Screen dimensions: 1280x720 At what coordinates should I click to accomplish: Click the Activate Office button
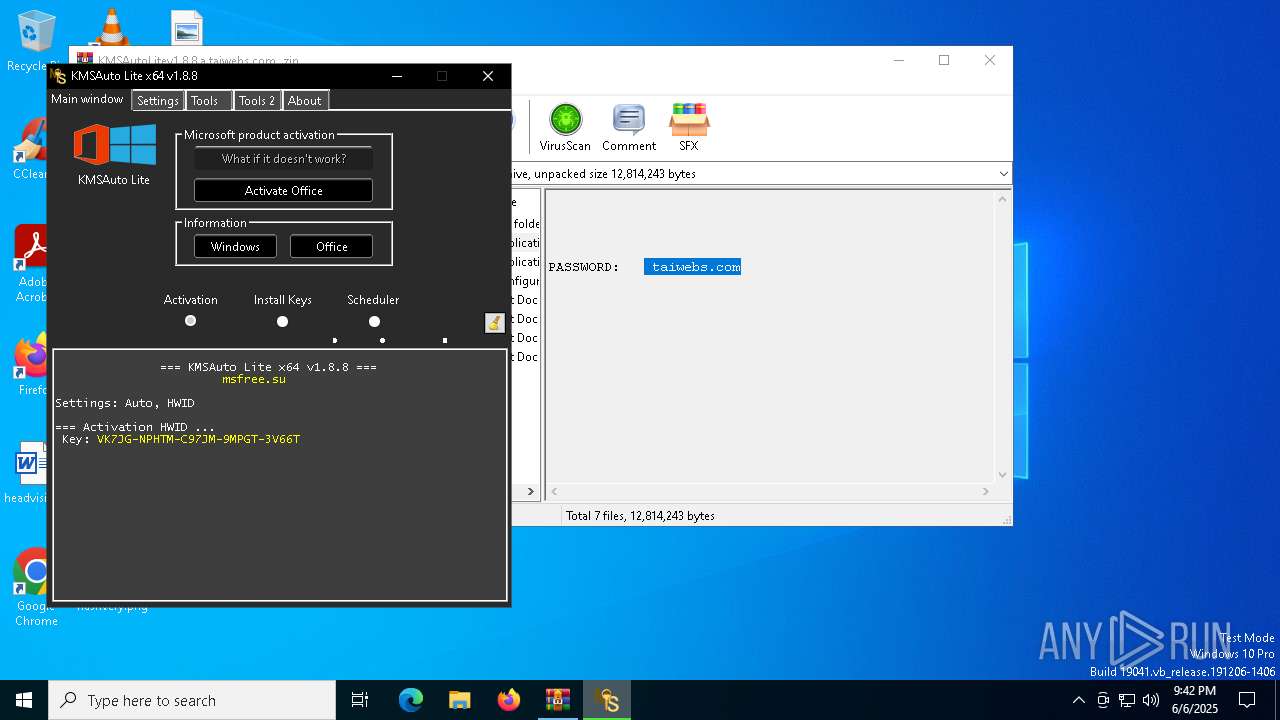pyautogui.click(x=284, y=190)
